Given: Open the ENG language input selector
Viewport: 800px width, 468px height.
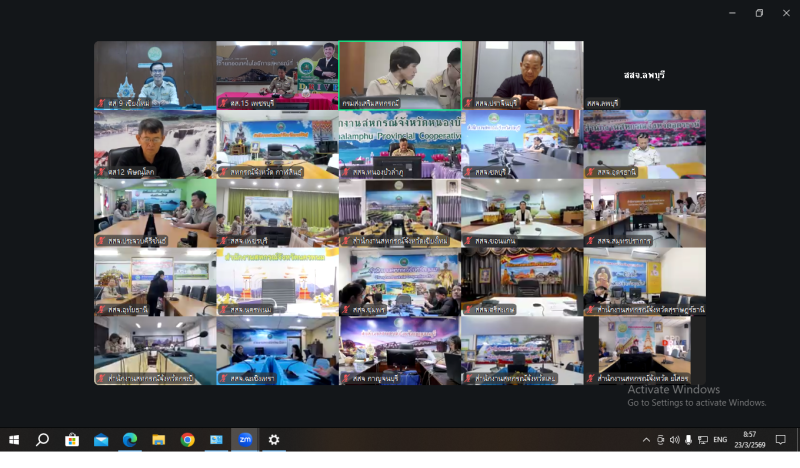Looking at the screenshot, I should tap(719, 439).
